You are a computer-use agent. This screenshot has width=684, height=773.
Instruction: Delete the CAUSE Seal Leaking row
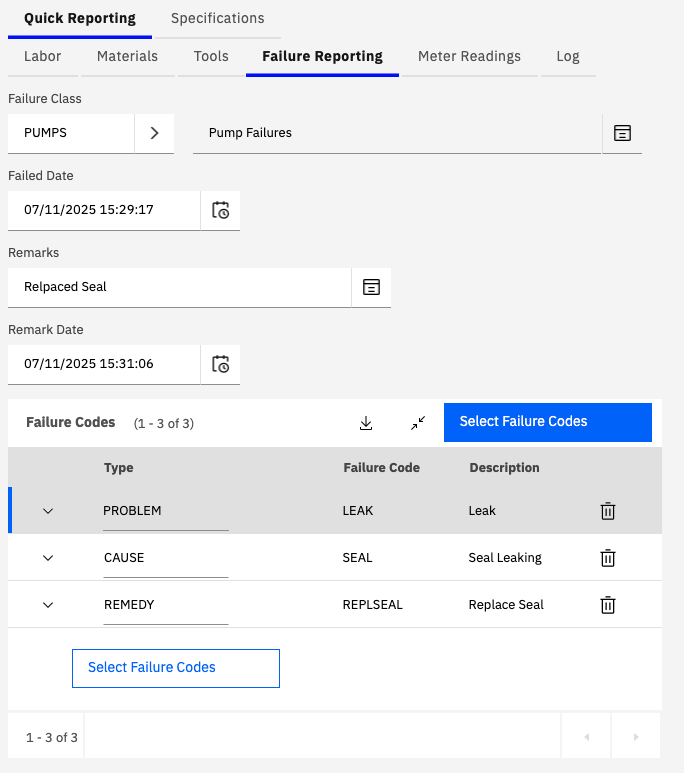coord(607,558)
